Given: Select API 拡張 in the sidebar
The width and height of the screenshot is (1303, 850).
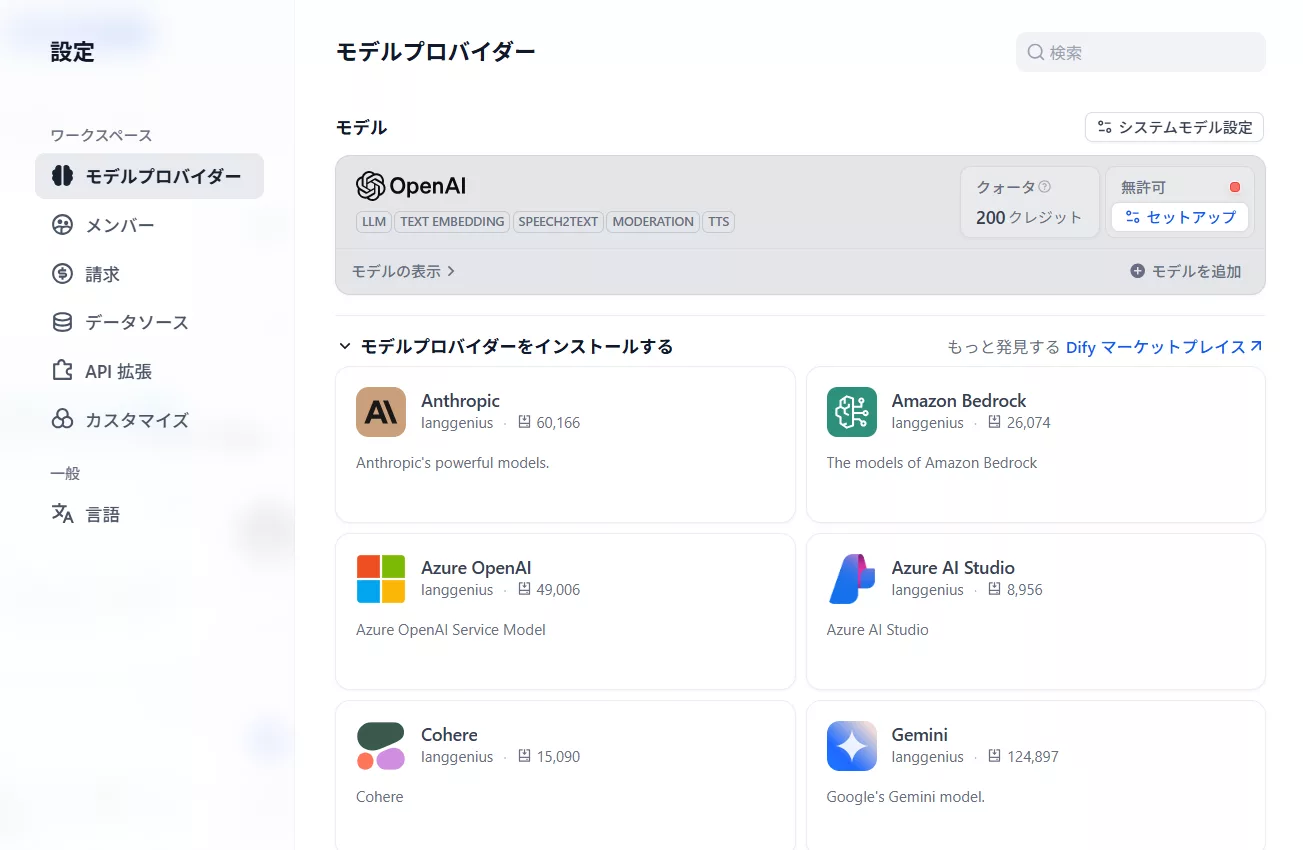Looking at the screenshot, I should pos(118,371).
